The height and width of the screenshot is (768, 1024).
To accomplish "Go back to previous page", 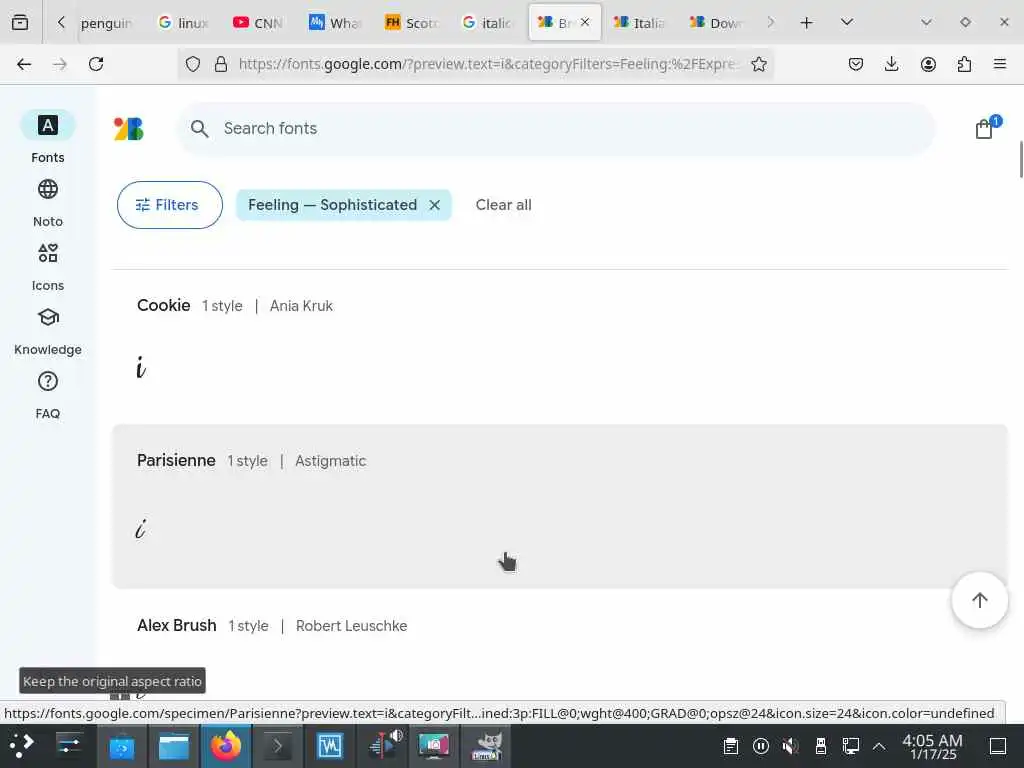I will (x=24, y=64).
